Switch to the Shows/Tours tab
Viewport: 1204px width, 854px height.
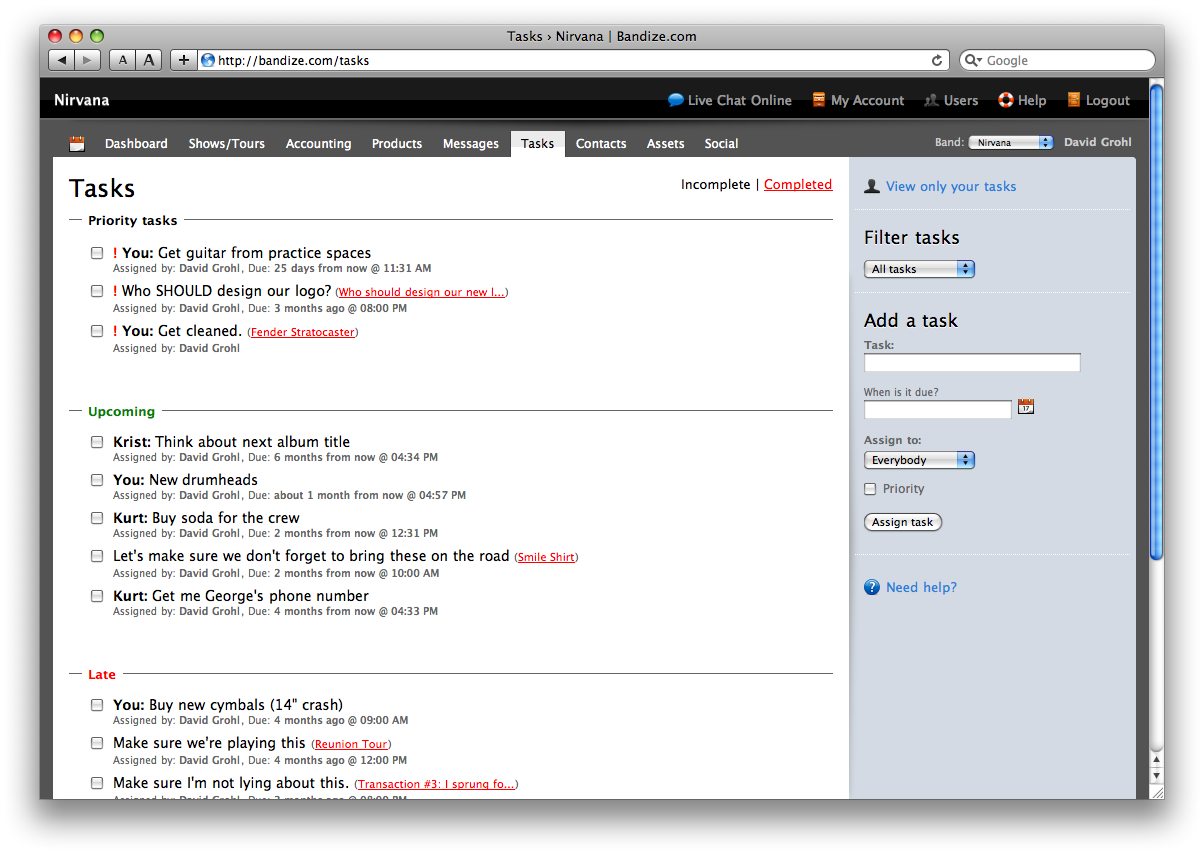227,144
